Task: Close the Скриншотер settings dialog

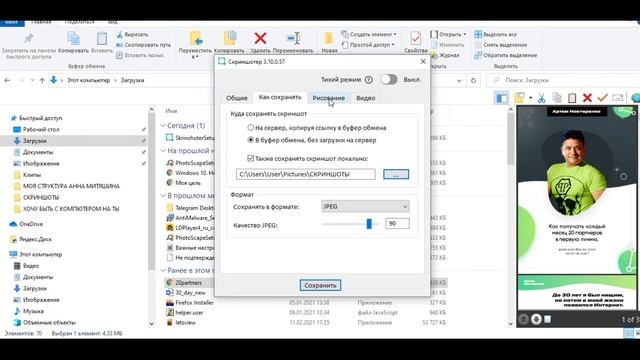Action: click(x=423, y=61)
